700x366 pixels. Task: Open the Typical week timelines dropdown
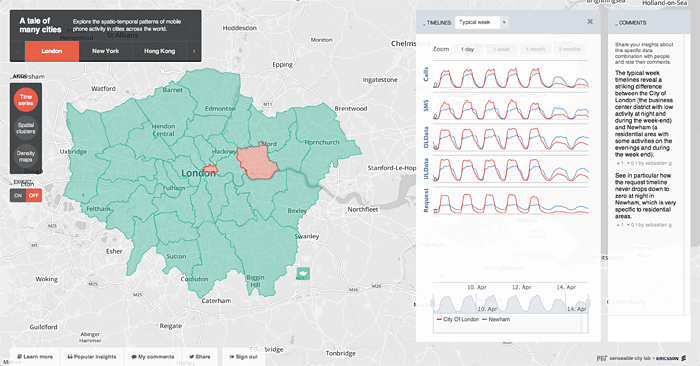click(481, 22)
